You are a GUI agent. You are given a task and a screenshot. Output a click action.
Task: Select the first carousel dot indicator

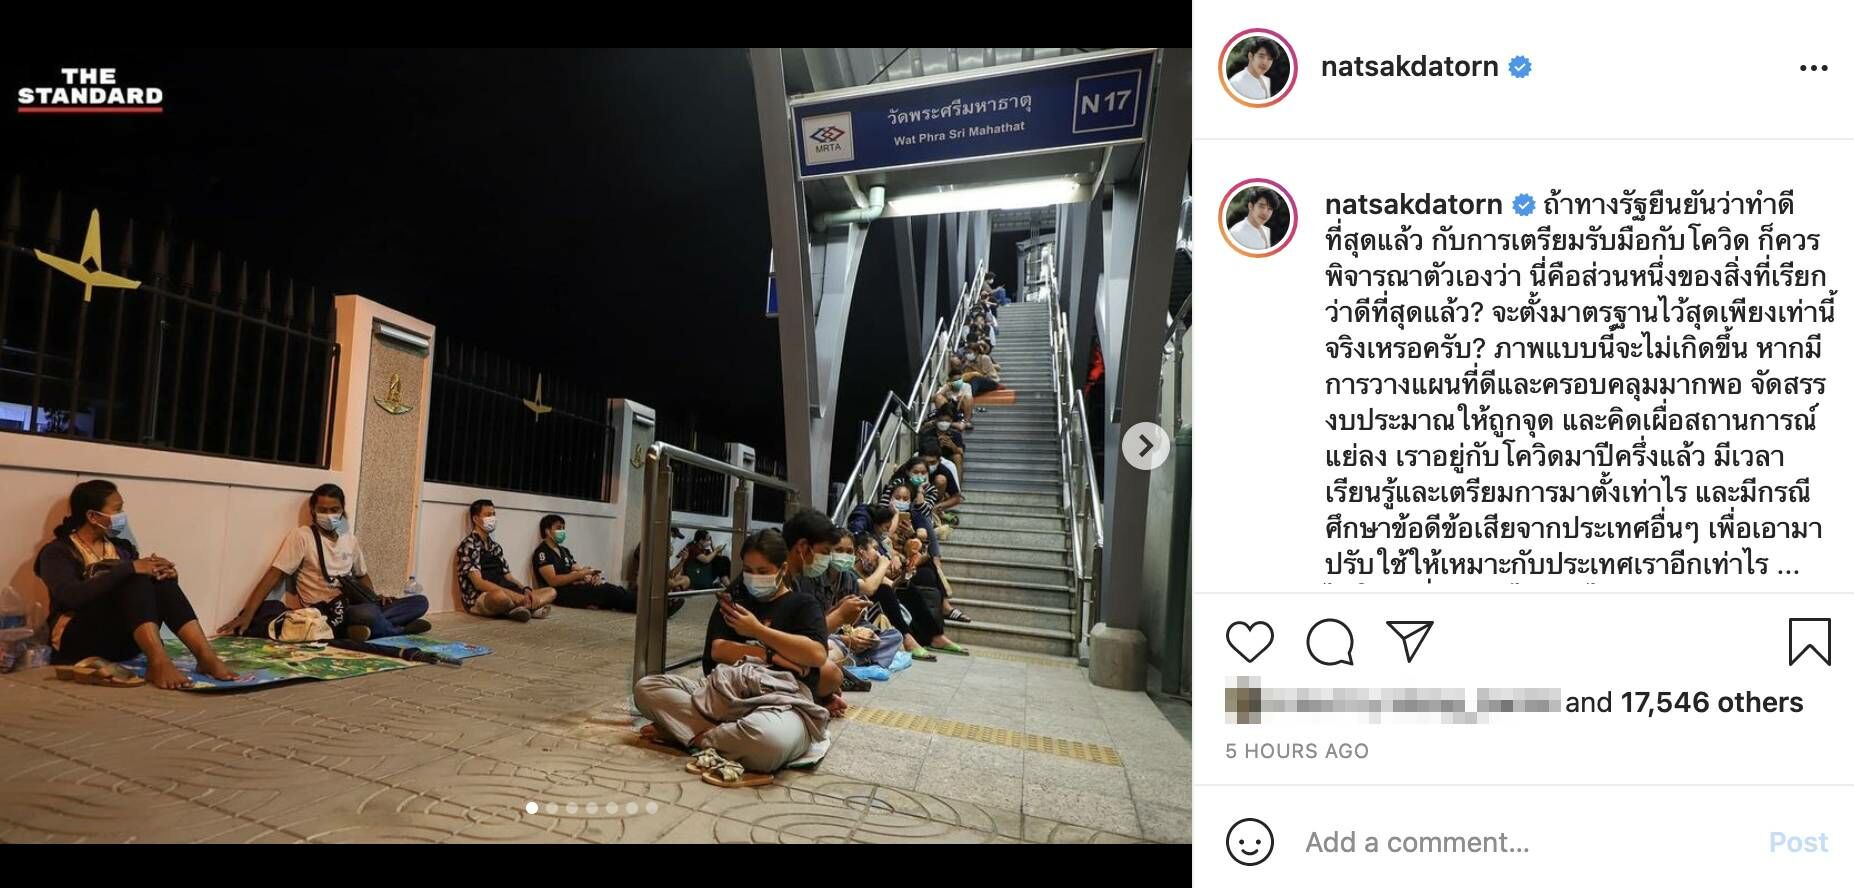coord(532,808)
